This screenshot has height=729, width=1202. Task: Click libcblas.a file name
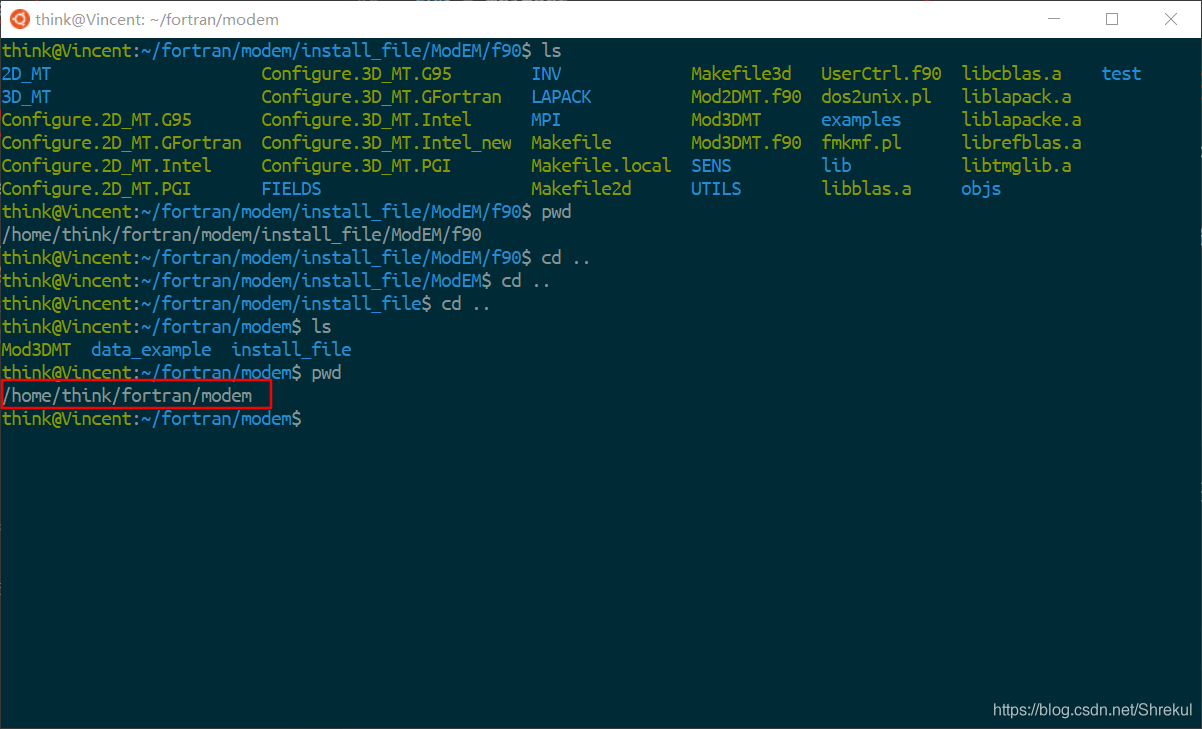(x=1011, y=73)
